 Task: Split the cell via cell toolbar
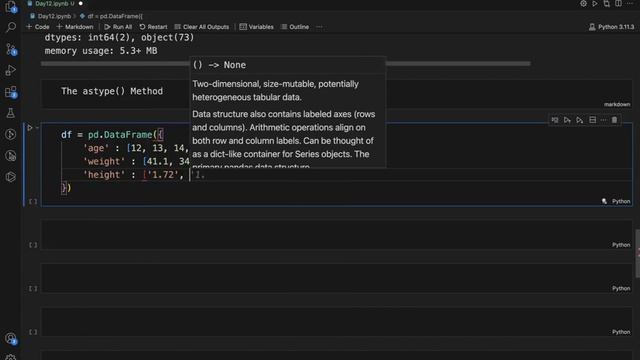click(x=592, y=120)
